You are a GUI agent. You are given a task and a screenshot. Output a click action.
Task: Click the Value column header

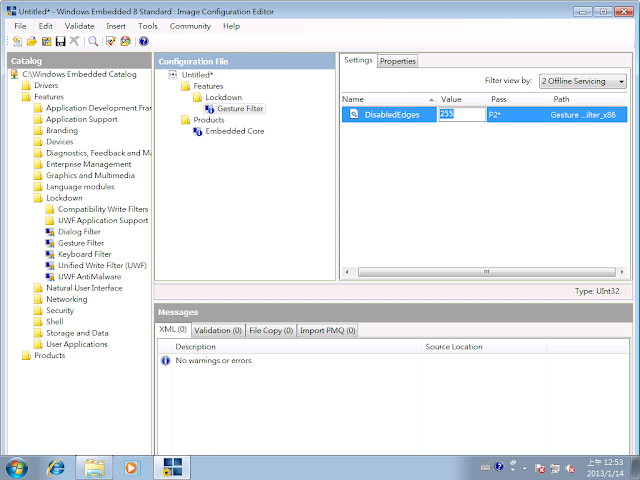[461, 99]
